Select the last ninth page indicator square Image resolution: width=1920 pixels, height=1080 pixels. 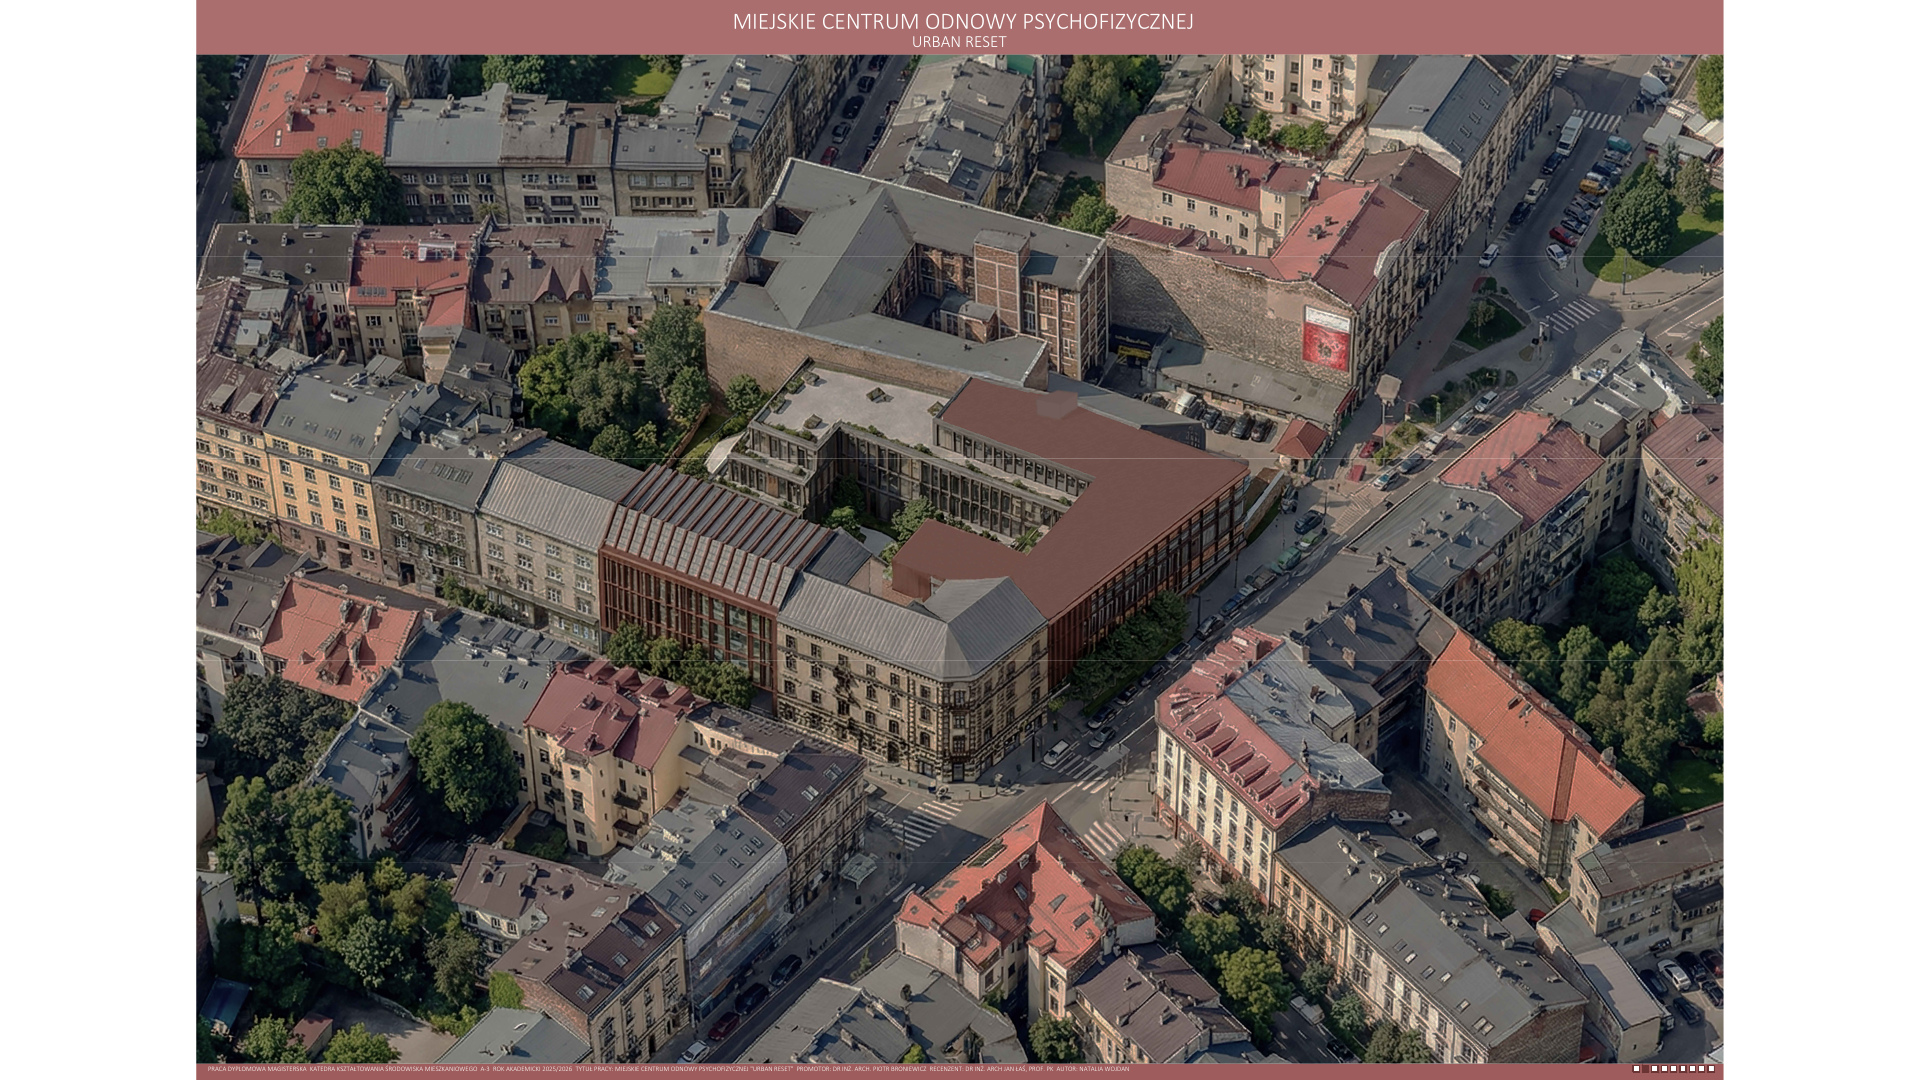pos(1711,1069)
